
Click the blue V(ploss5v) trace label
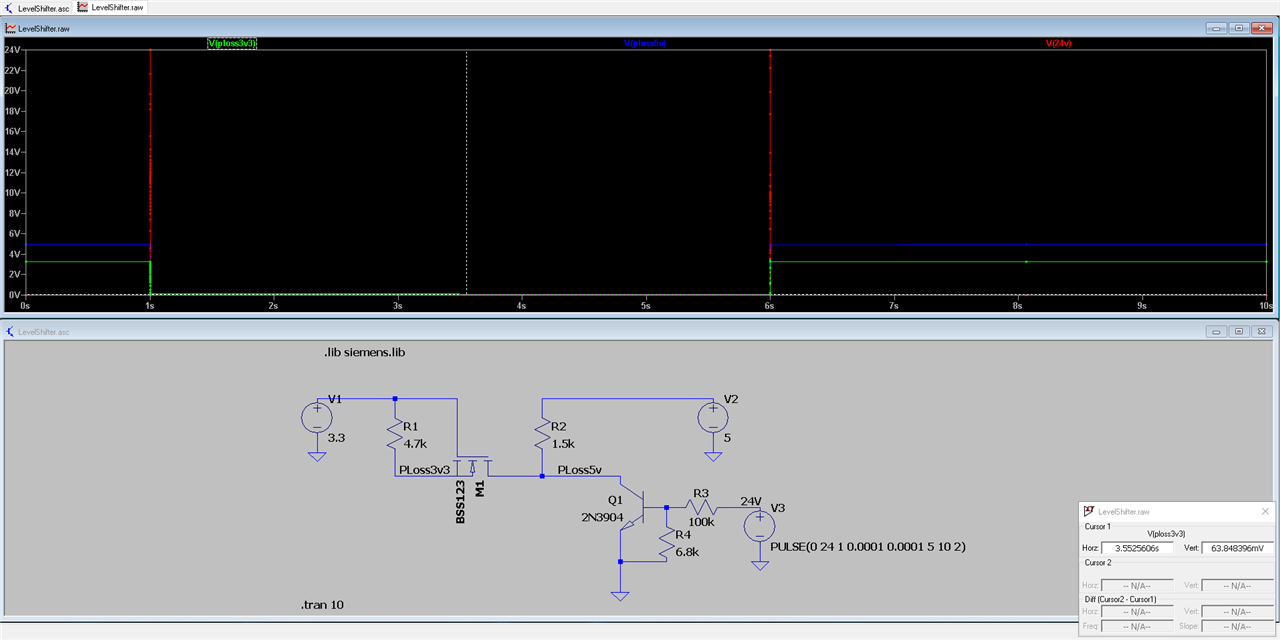pos(645,44)
